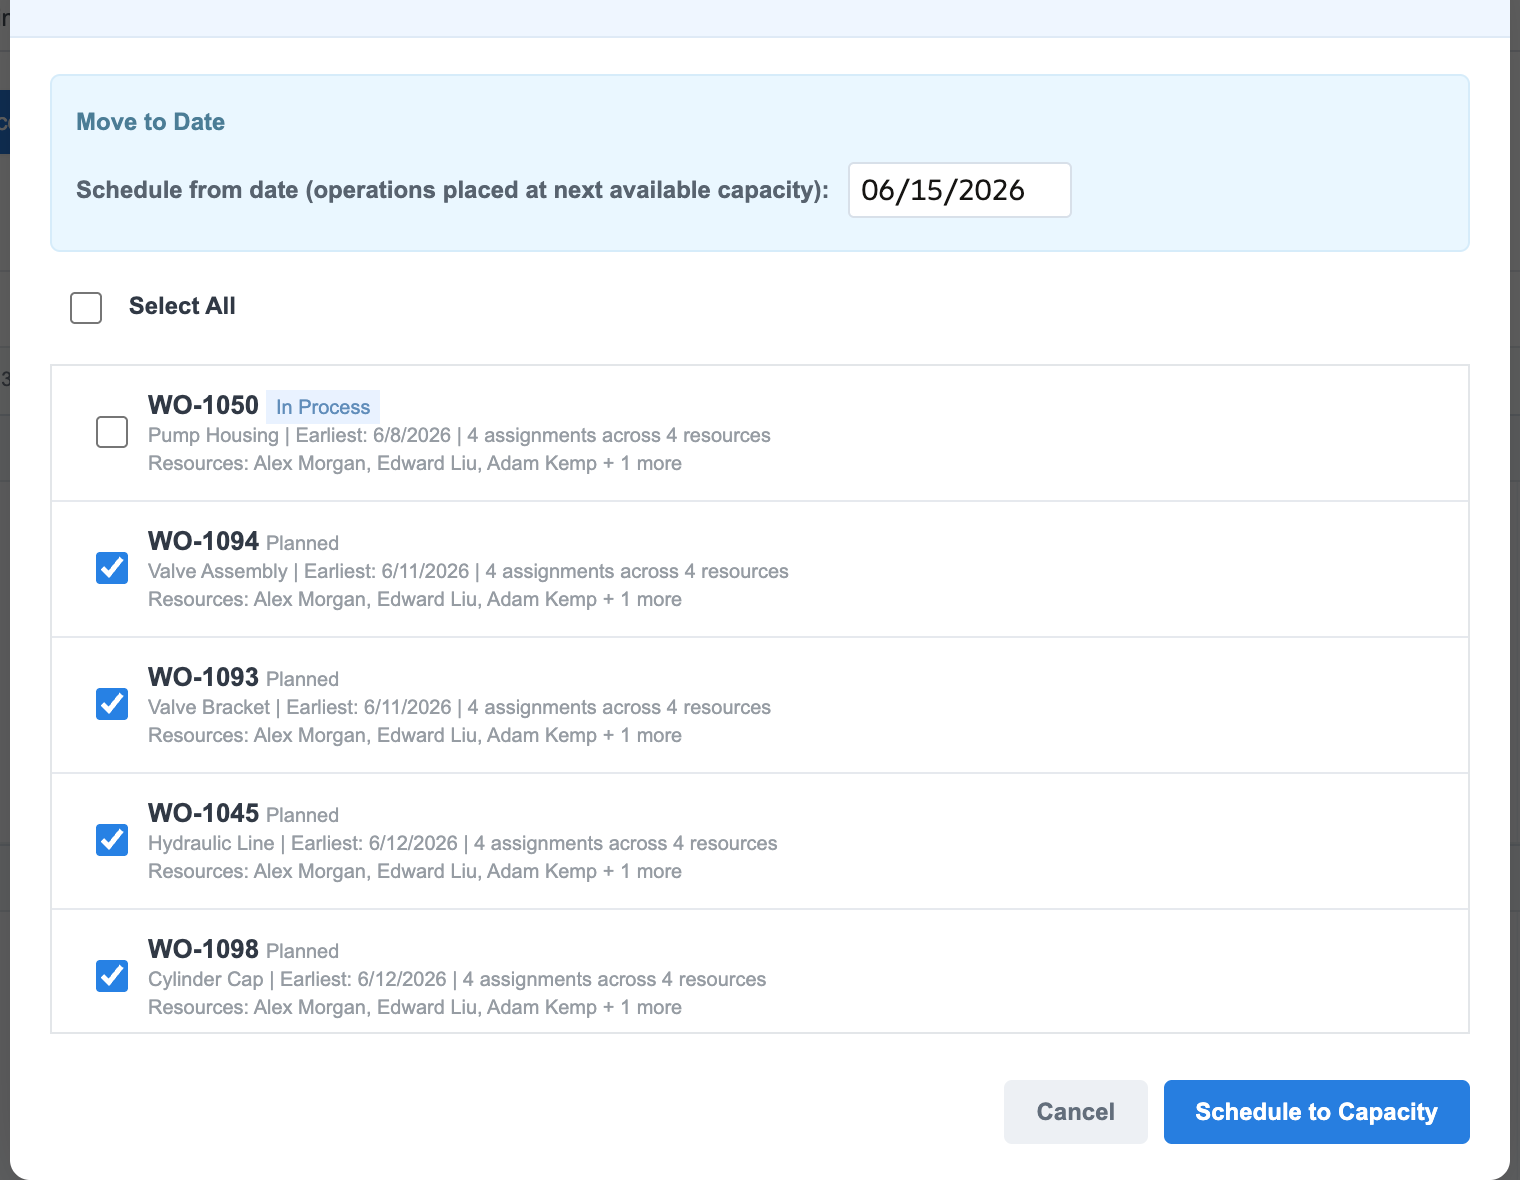The width and height of the screenshot is (1520, 1180).
Task: Click 'Valve Bracket | Earliest: 6/11/2026' text
Action: 300,707
